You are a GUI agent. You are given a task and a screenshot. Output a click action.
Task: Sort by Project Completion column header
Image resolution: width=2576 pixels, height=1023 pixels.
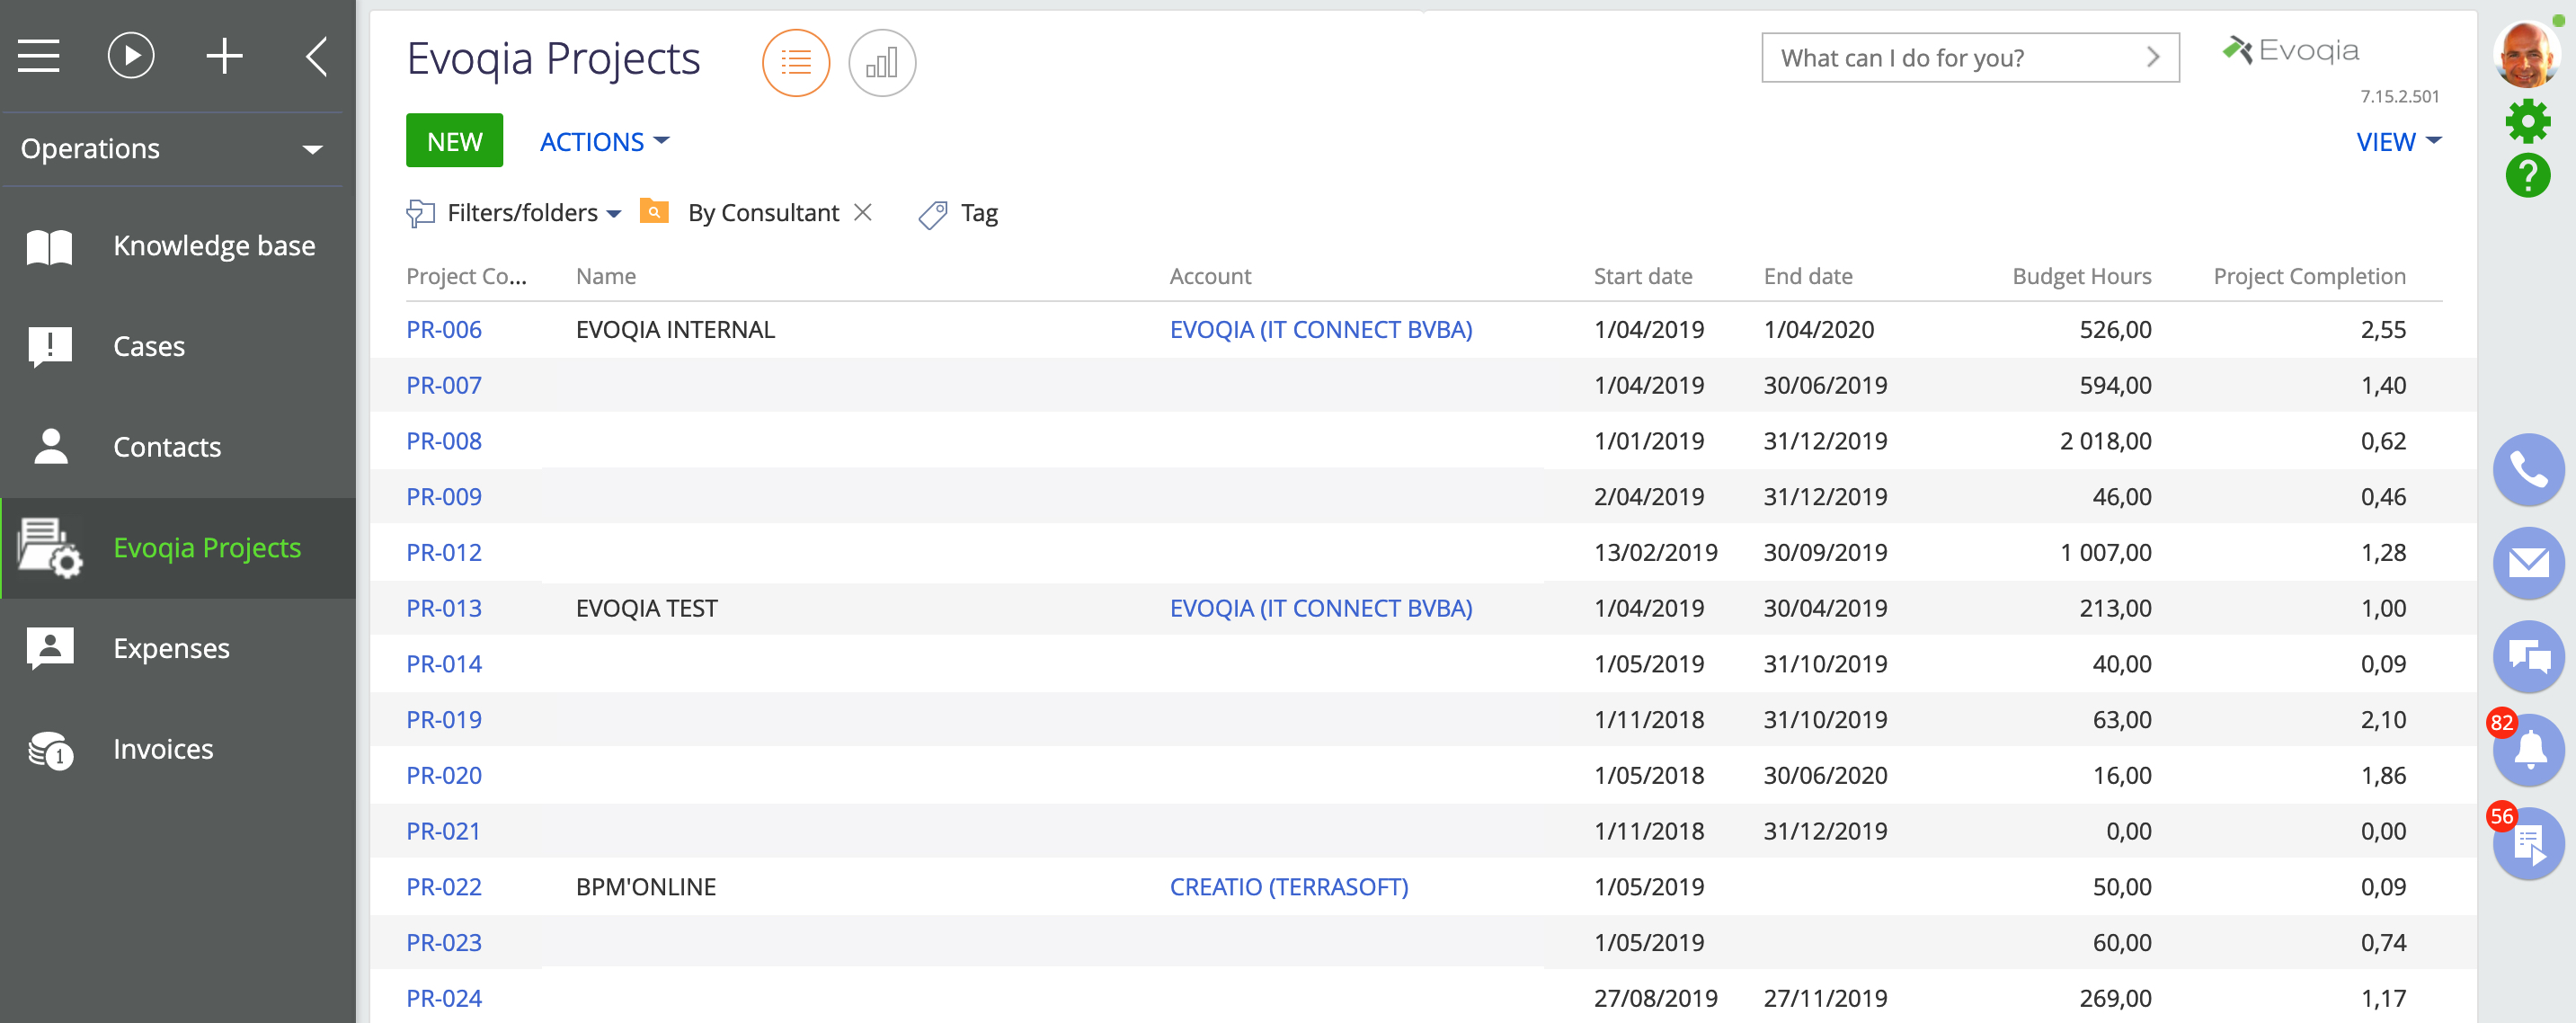(x=2309, y=276)
